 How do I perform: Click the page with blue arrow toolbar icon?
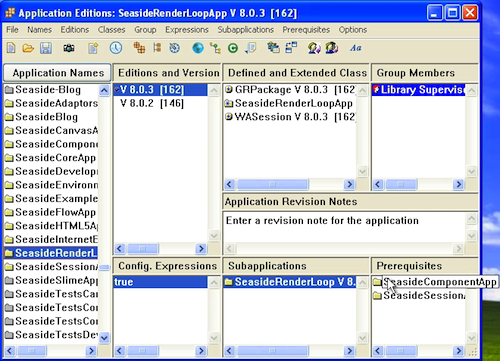click(x=250, y=48)
